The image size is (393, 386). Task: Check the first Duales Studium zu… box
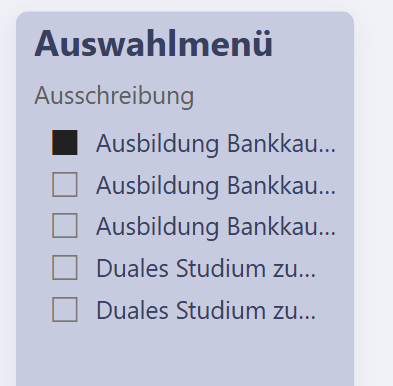(65, 267)
